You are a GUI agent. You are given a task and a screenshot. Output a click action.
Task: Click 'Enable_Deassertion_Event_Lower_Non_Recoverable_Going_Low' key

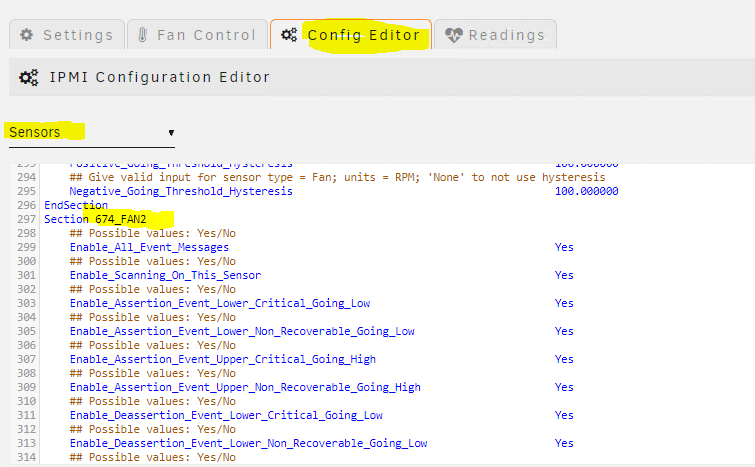(248, 442)
